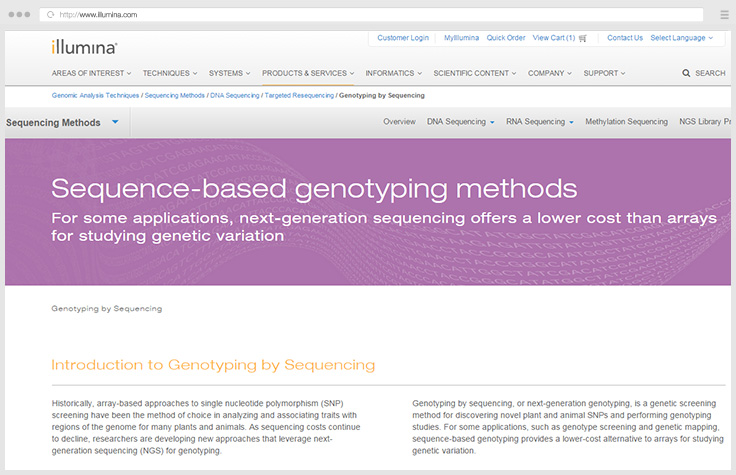Open the Techniques menu
Image resolution: width=736 pixels, height=475 pixels.
[x=170, y=73]
